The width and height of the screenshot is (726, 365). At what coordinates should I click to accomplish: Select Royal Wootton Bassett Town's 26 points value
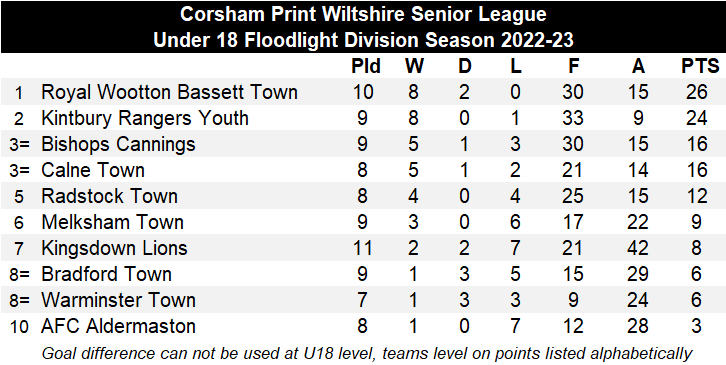coord(697,92)
